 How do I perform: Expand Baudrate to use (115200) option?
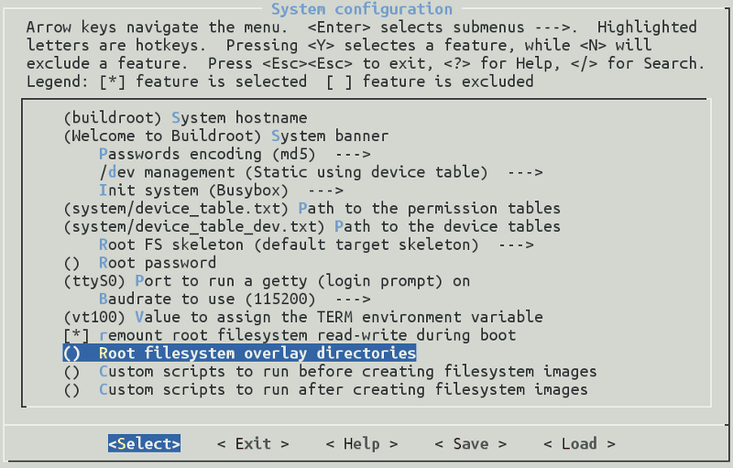[230, 299]
